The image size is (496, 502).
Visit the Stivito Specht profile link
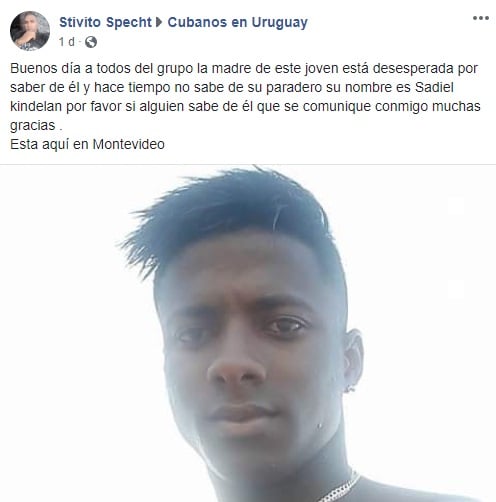tap(105, 22)
